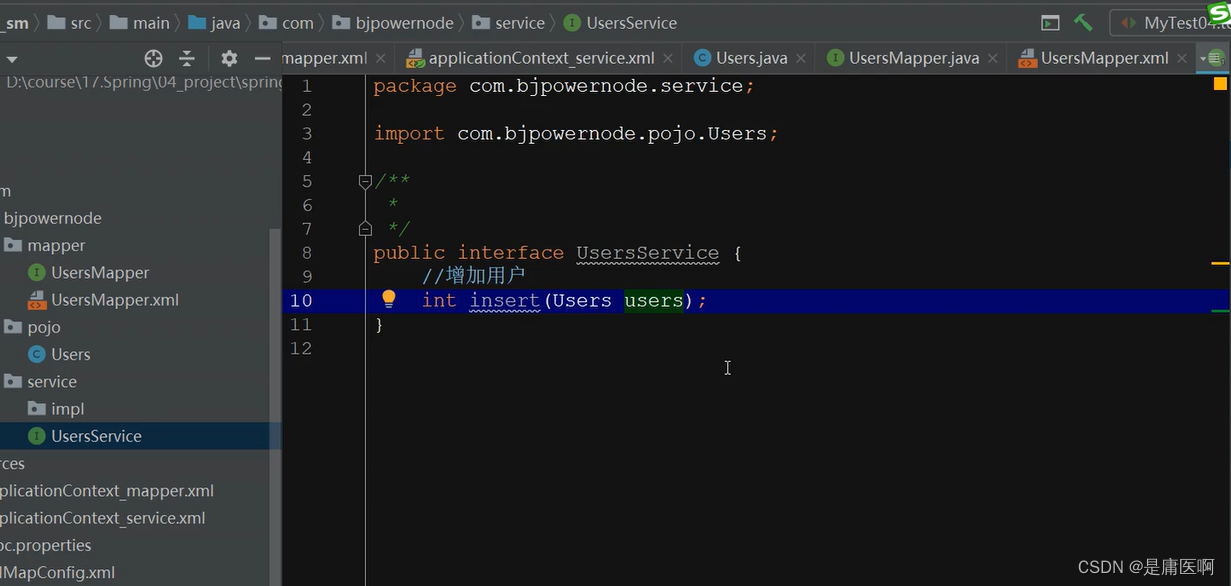Open project panel settings gear
Viewport: 1231px width, 586px height.
(x=229, y=58)
